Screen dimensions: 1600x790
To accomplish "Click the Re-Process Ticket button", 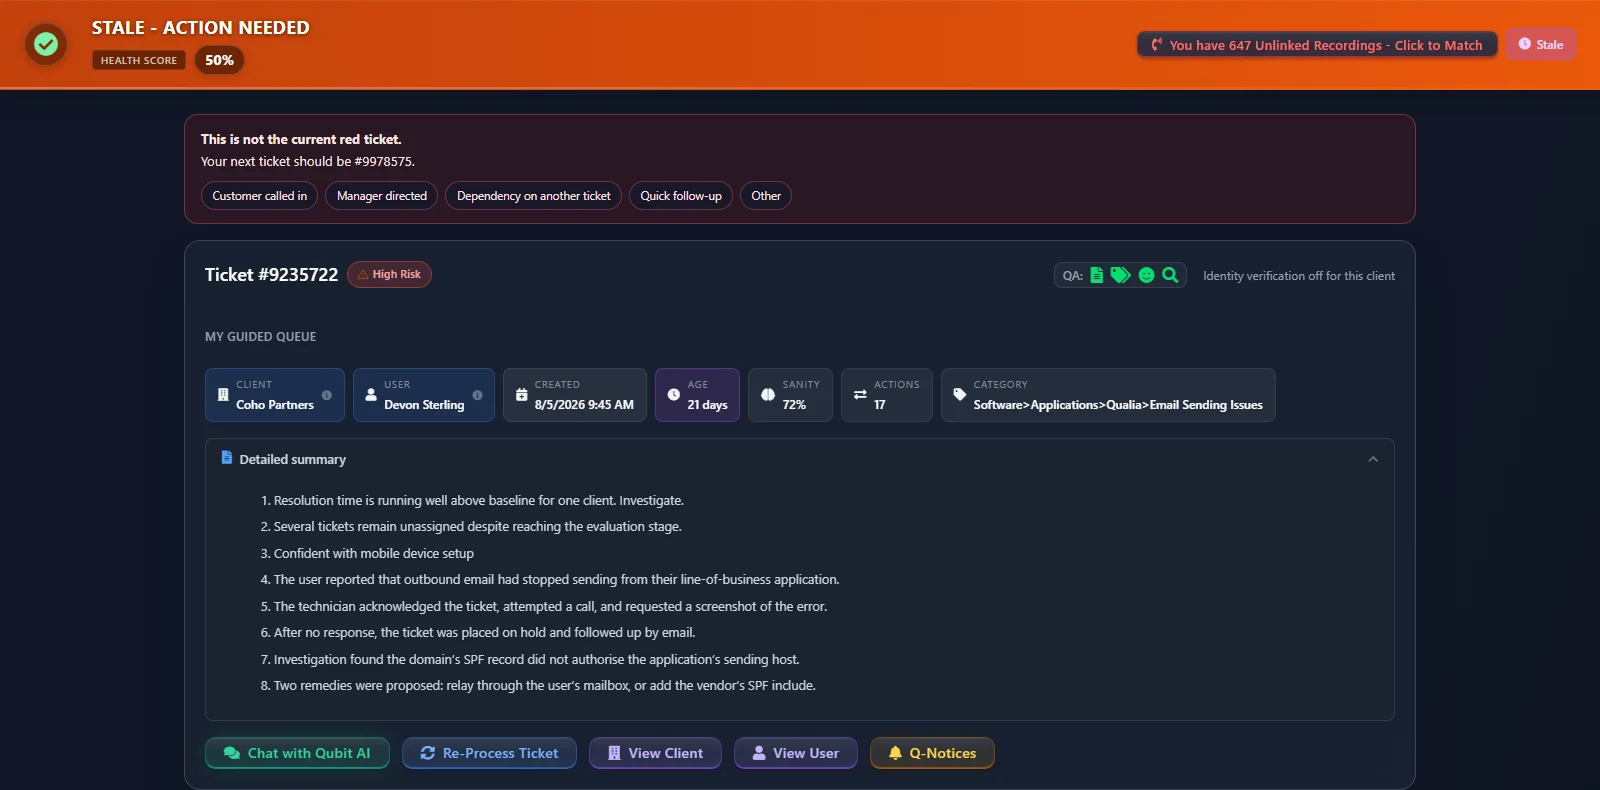I will 489,753.
